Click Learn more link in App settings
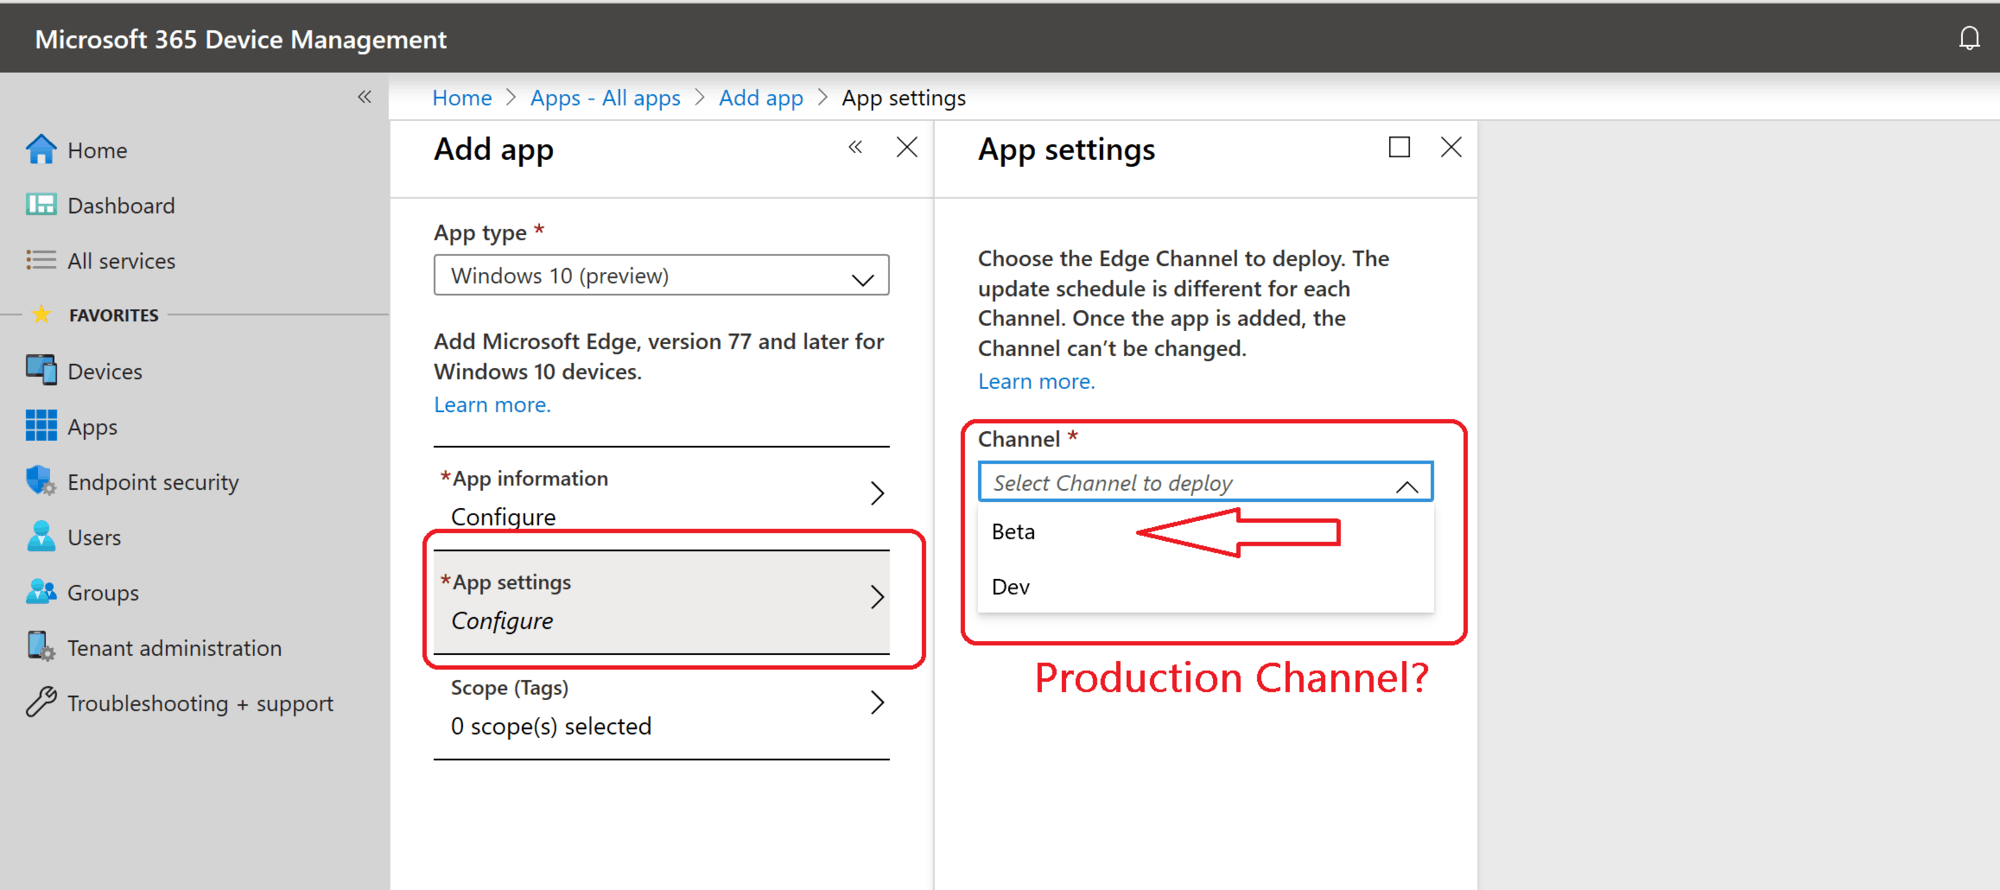 pyautogui.click(x=1036, y=382)
